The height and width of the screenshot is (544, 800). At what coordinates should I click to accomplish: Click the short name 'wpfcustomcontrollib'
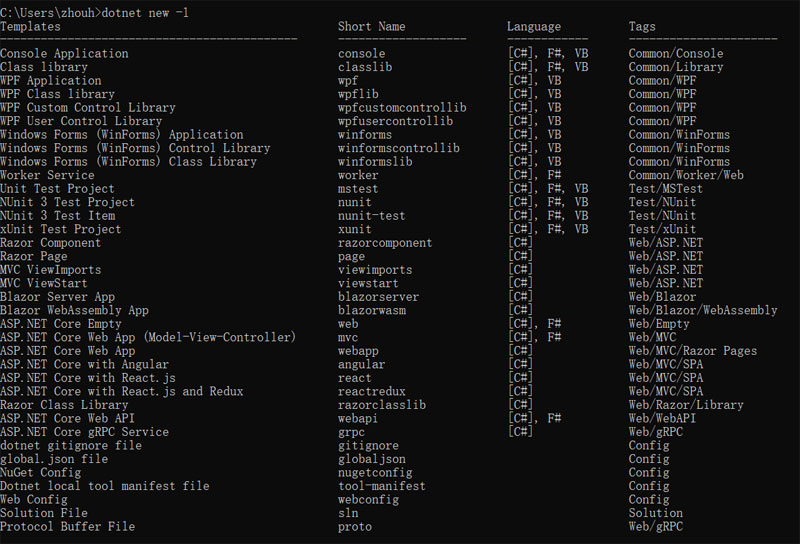coord(402,108)
